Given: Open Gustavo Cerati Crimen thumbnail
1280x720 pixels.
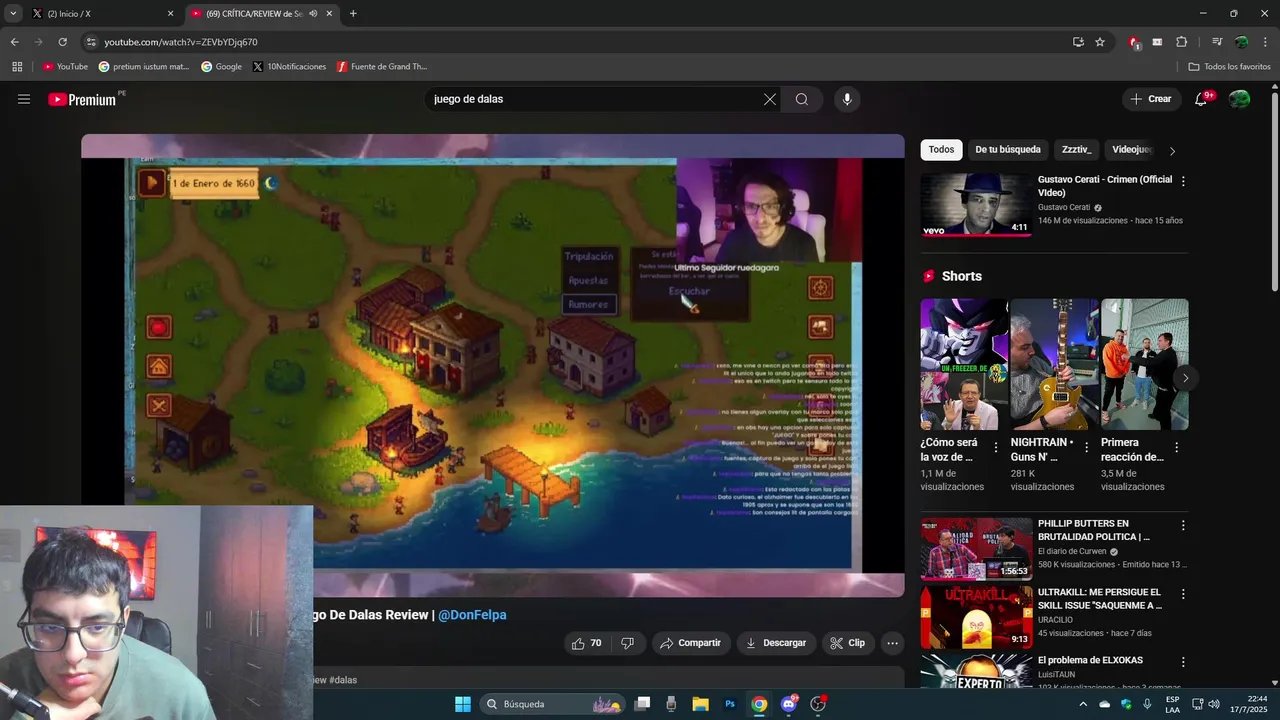Looking at the screenshot, I should pyautogui.click(x=976, y=205).
